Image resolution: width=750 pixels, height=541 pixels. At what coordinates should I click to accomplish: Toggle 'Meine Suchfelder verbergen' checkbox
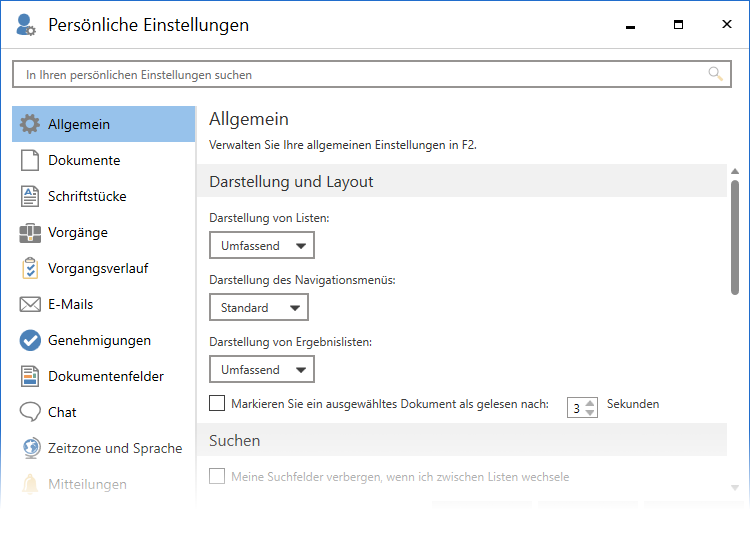coord(217,476)
